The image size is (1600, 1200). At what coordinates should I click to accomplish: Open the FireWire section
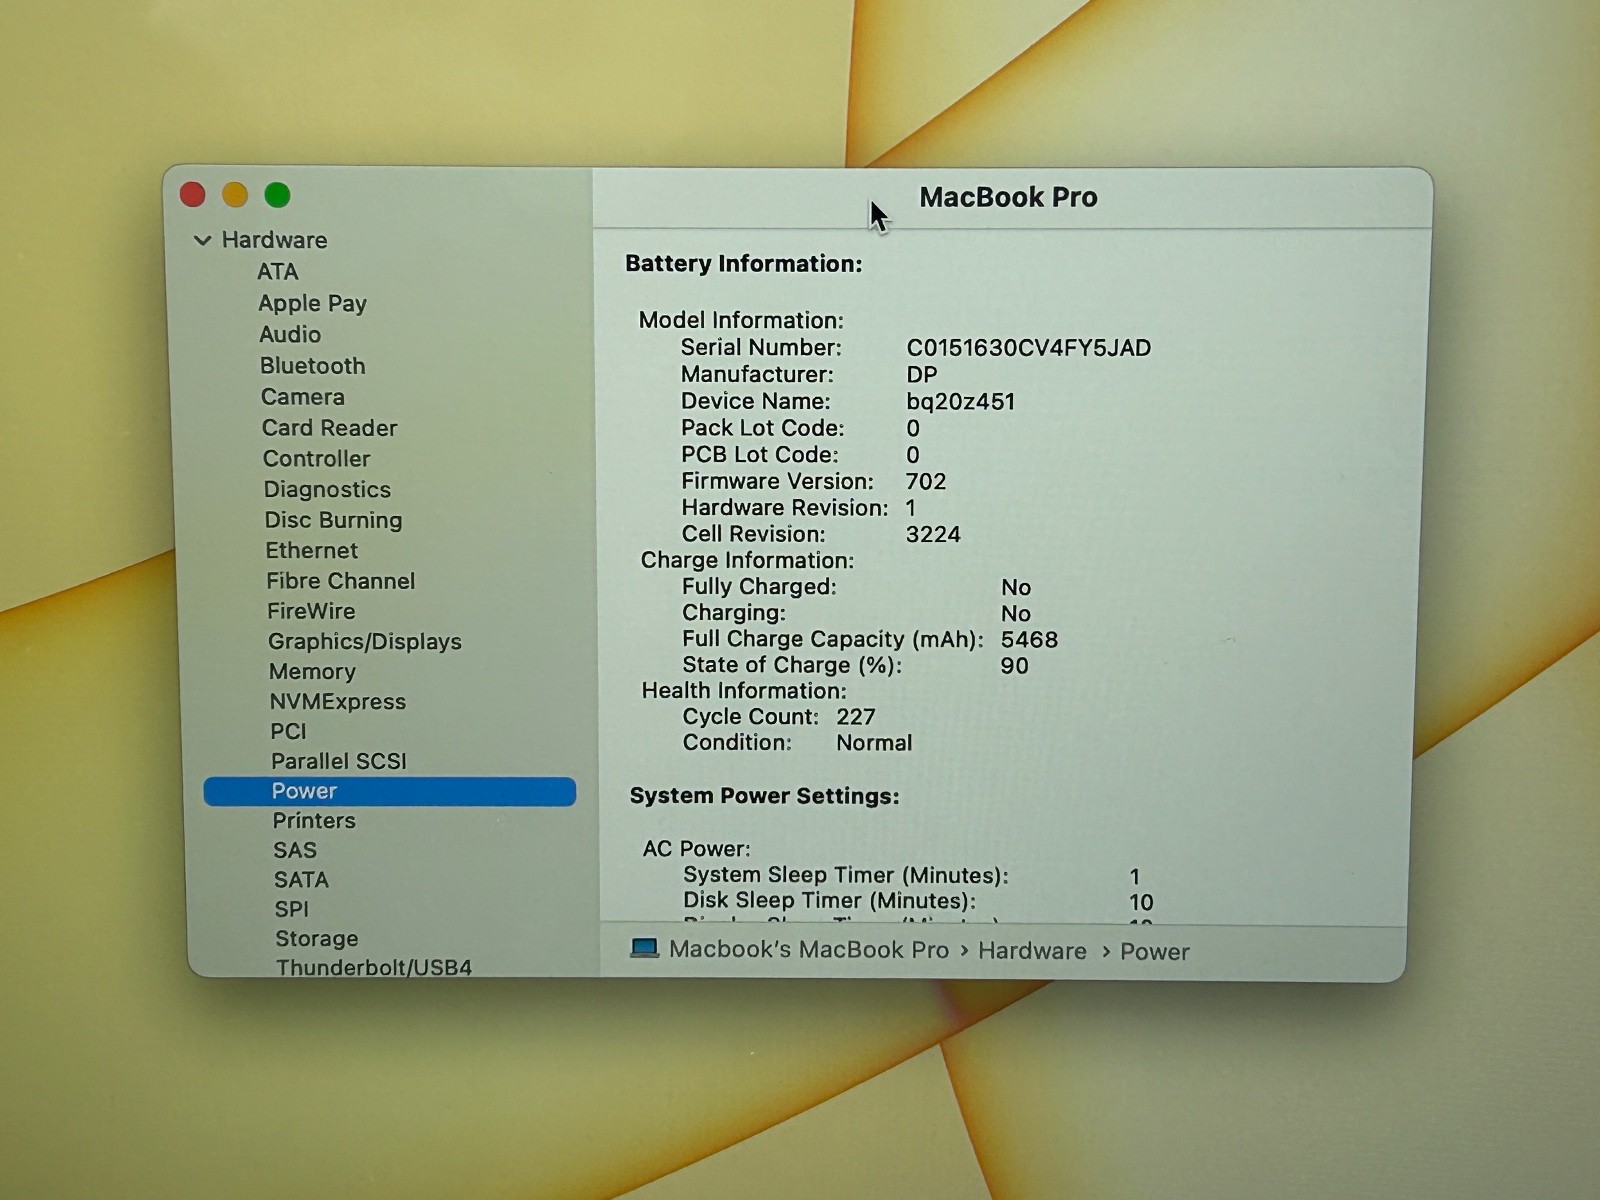[x=311, y=611]
